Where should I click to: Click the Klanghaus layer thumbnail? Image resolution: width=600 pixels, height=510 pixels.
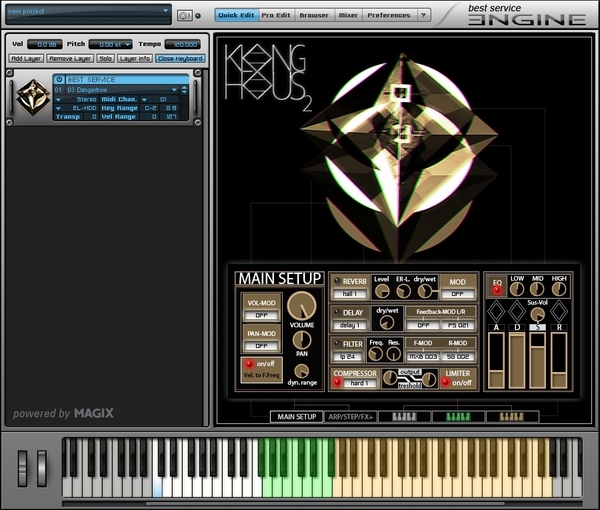click(32, 98)
